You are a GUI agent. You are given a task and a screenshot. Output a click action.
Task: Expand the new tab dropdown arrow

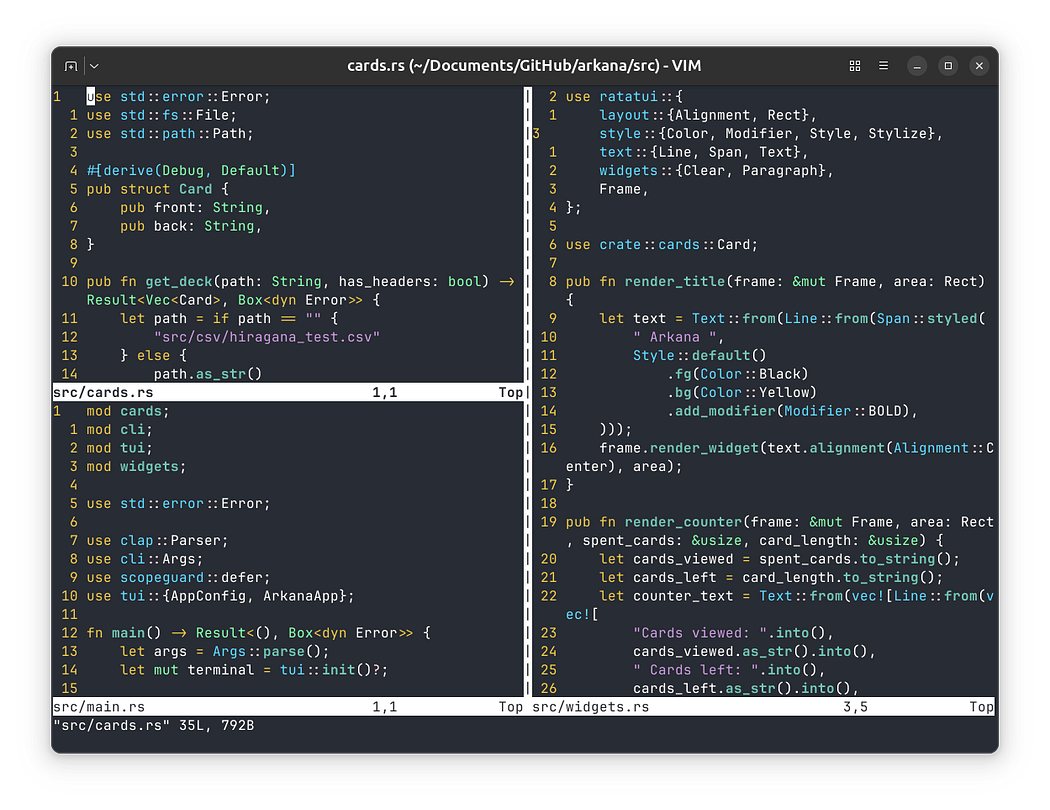coord(94,66)
